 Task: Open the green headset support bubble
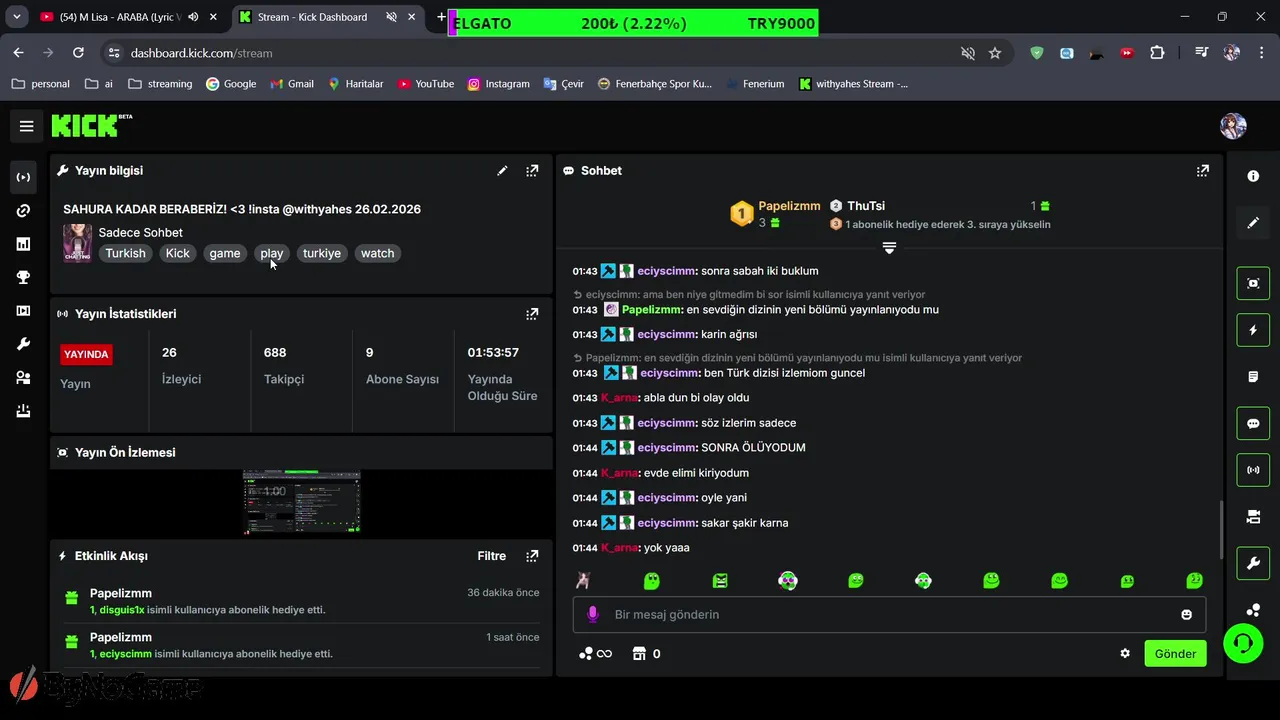tap(1243, 643)
